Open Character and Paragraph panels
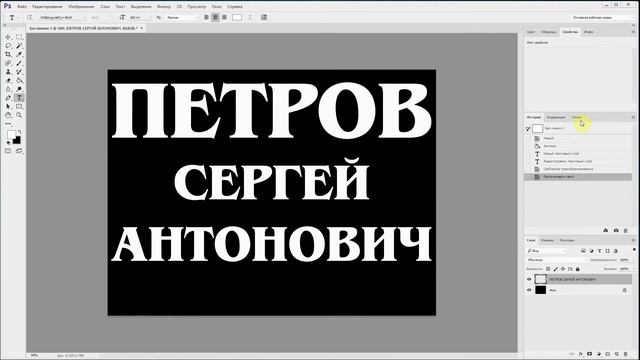Image resolution: width=640 pixels, height=360 pixels. click(x=264, y=18)
